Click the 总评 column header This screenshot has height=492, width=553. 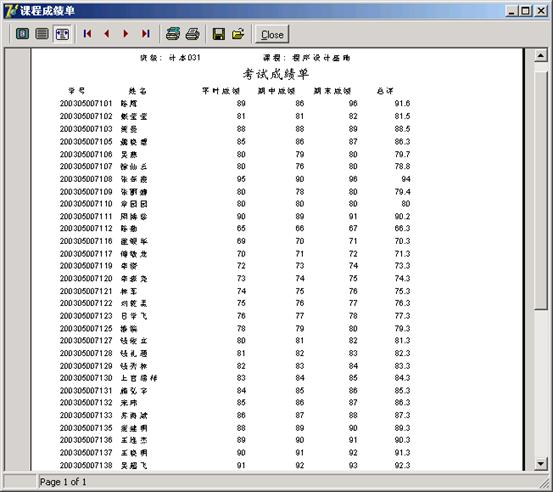coord(385,91)
